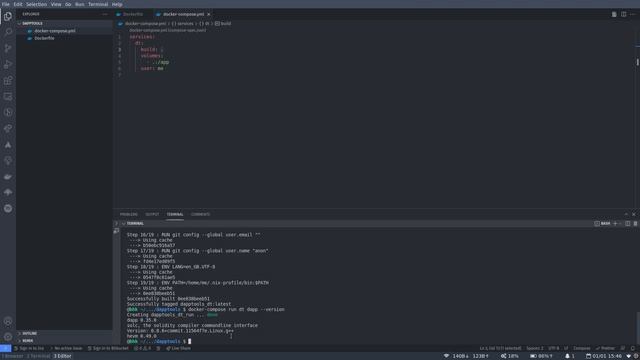
Task: Close the docker-compose.yml tab
Action: 209,14
